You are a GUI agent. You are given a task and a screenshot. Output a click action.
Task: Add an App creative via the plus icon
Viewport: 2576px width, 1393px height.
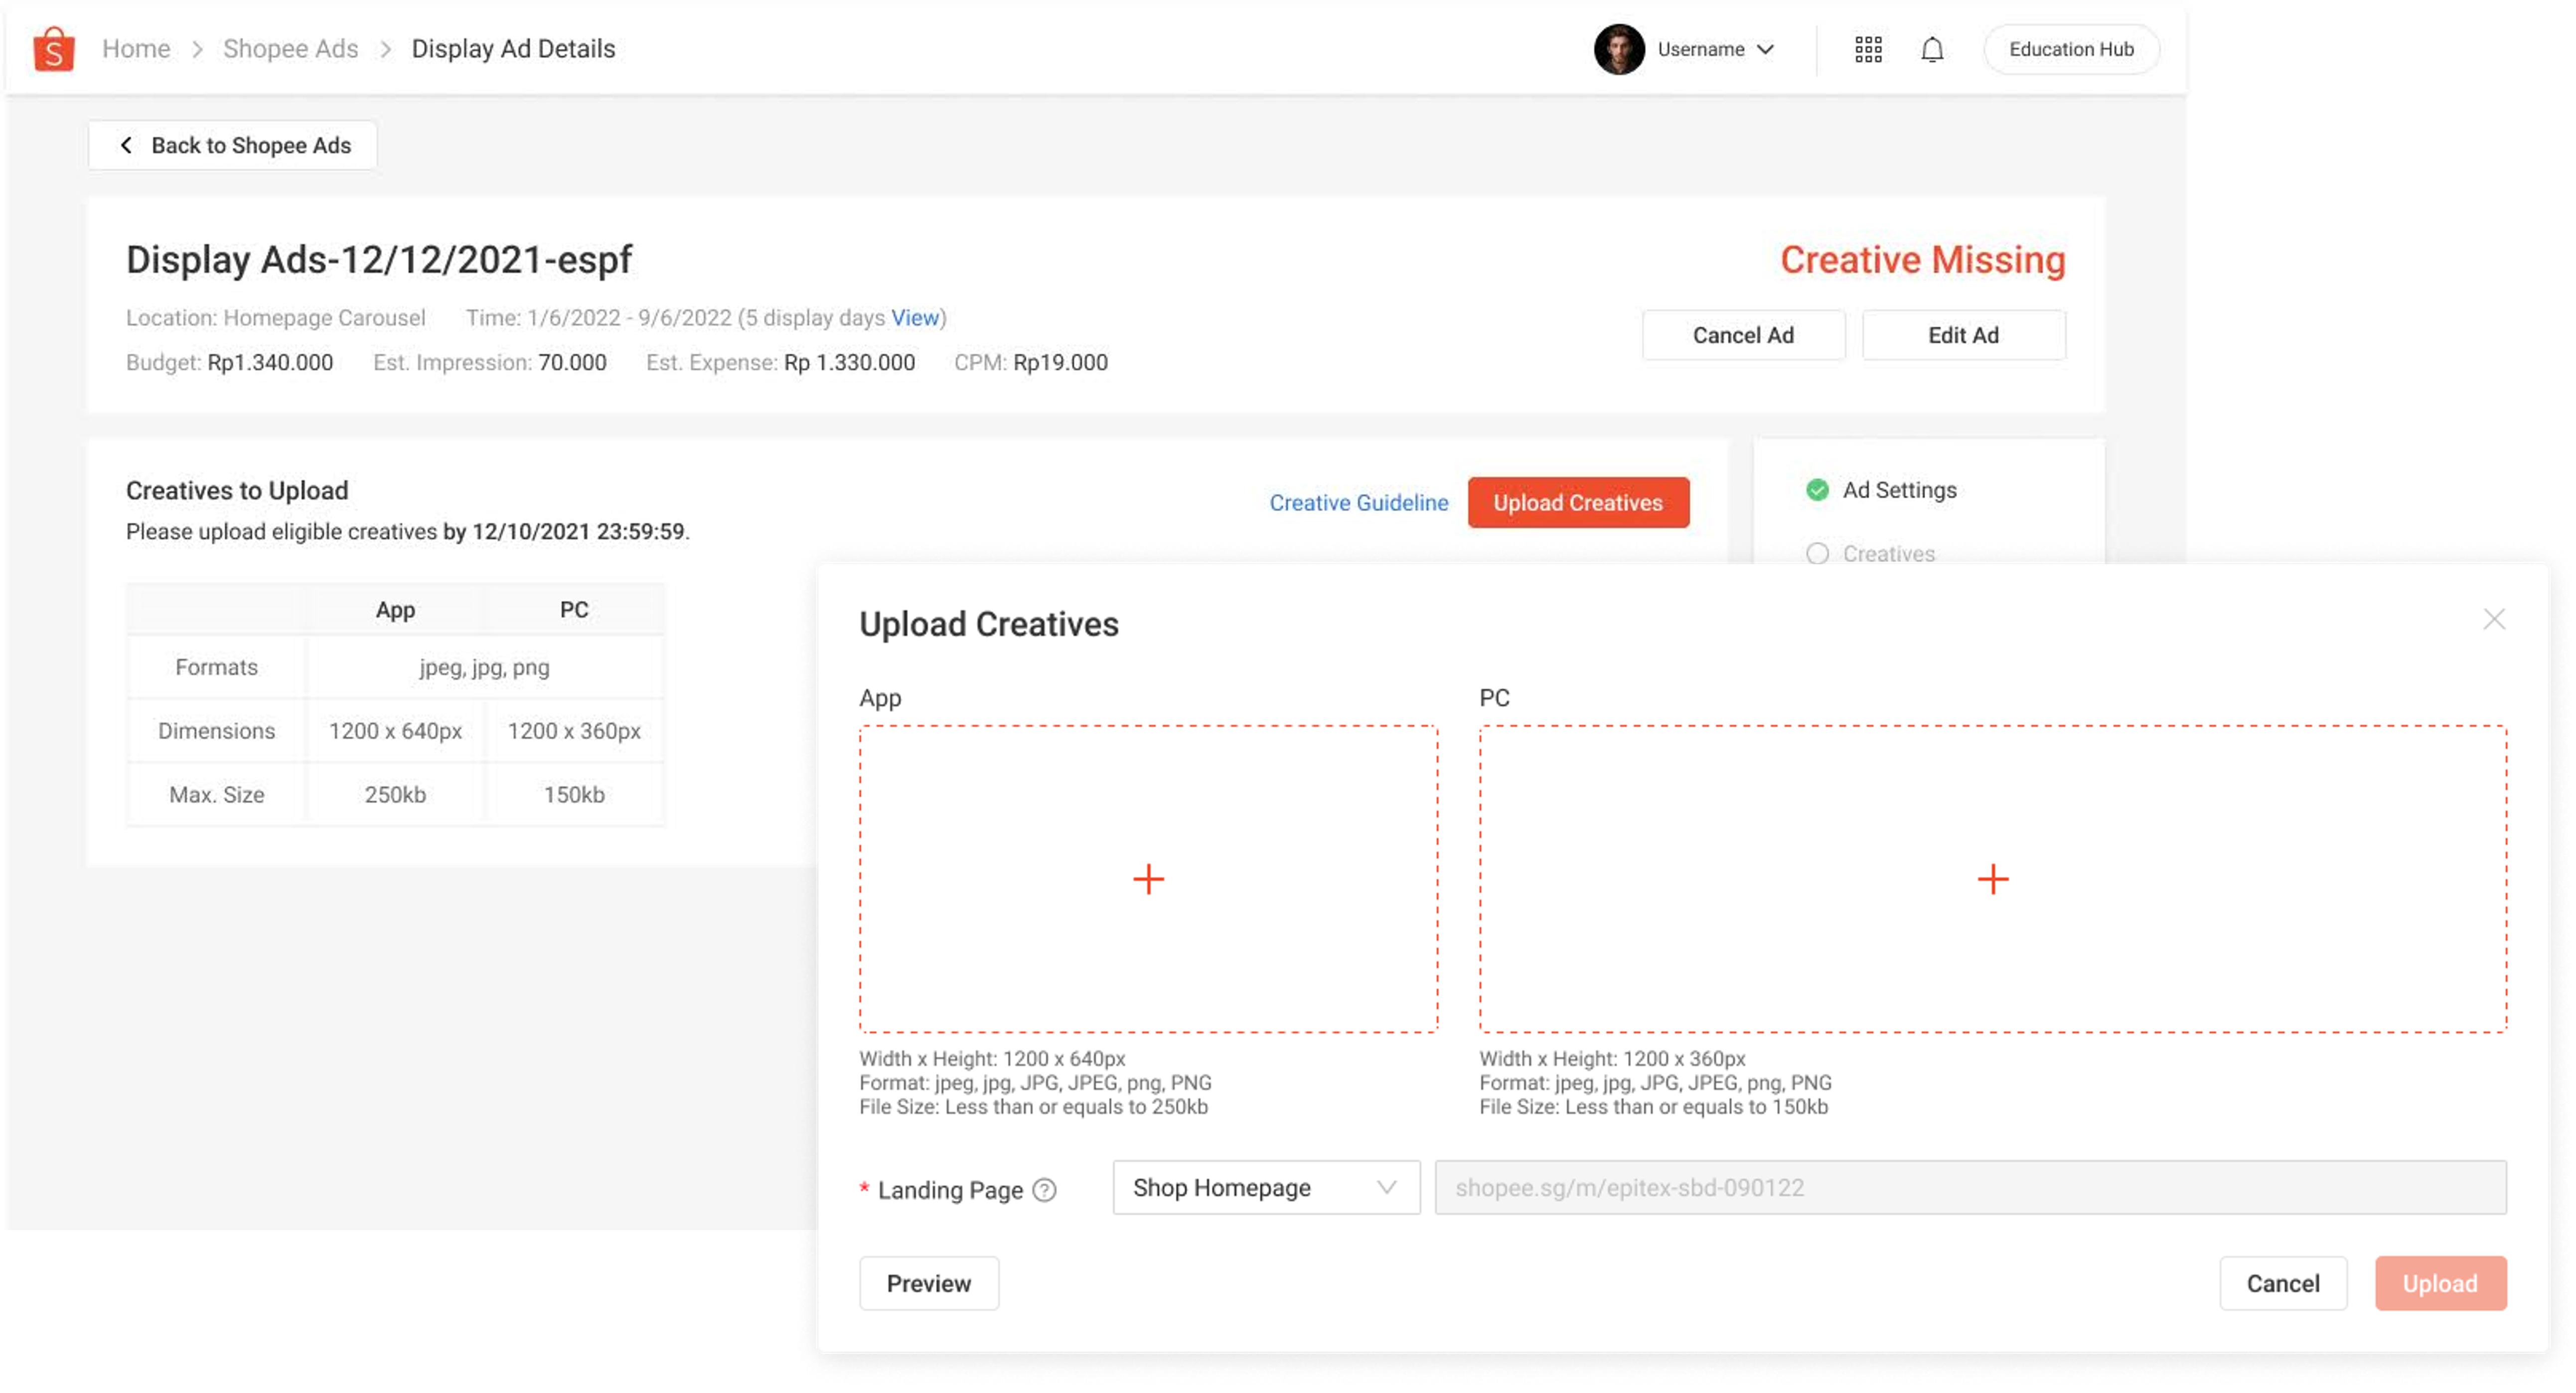pyautogui.click(x=1148, y=879)
